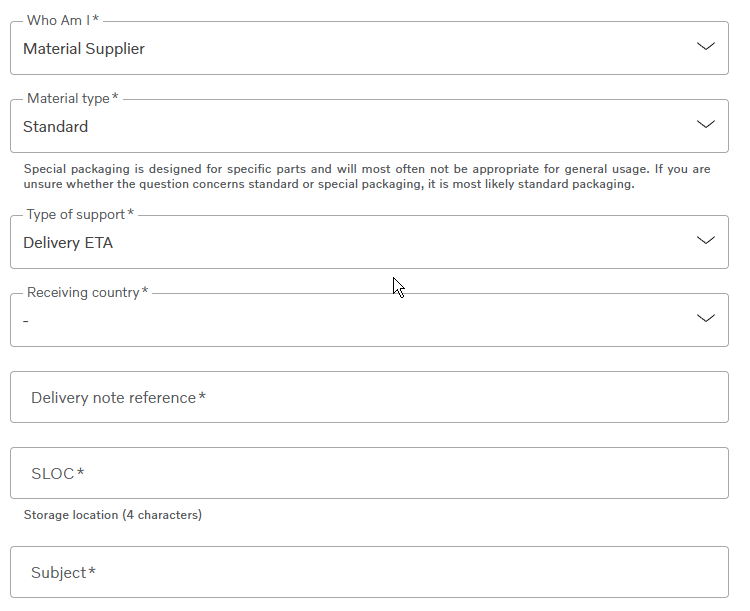This screenshot has width=750, height=611.
Task: Click the Storage location hint text
Action: click(x=113, y=515)
